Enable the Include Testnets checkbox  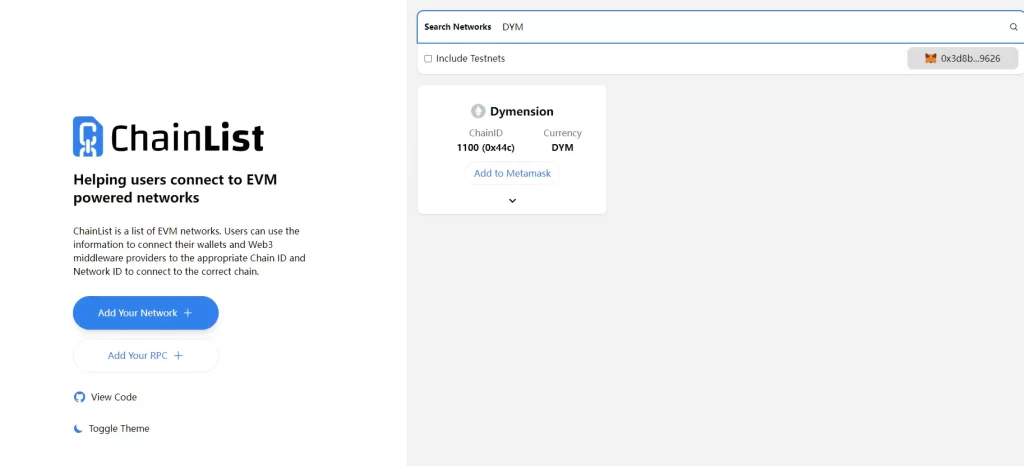tap(428, 58)
